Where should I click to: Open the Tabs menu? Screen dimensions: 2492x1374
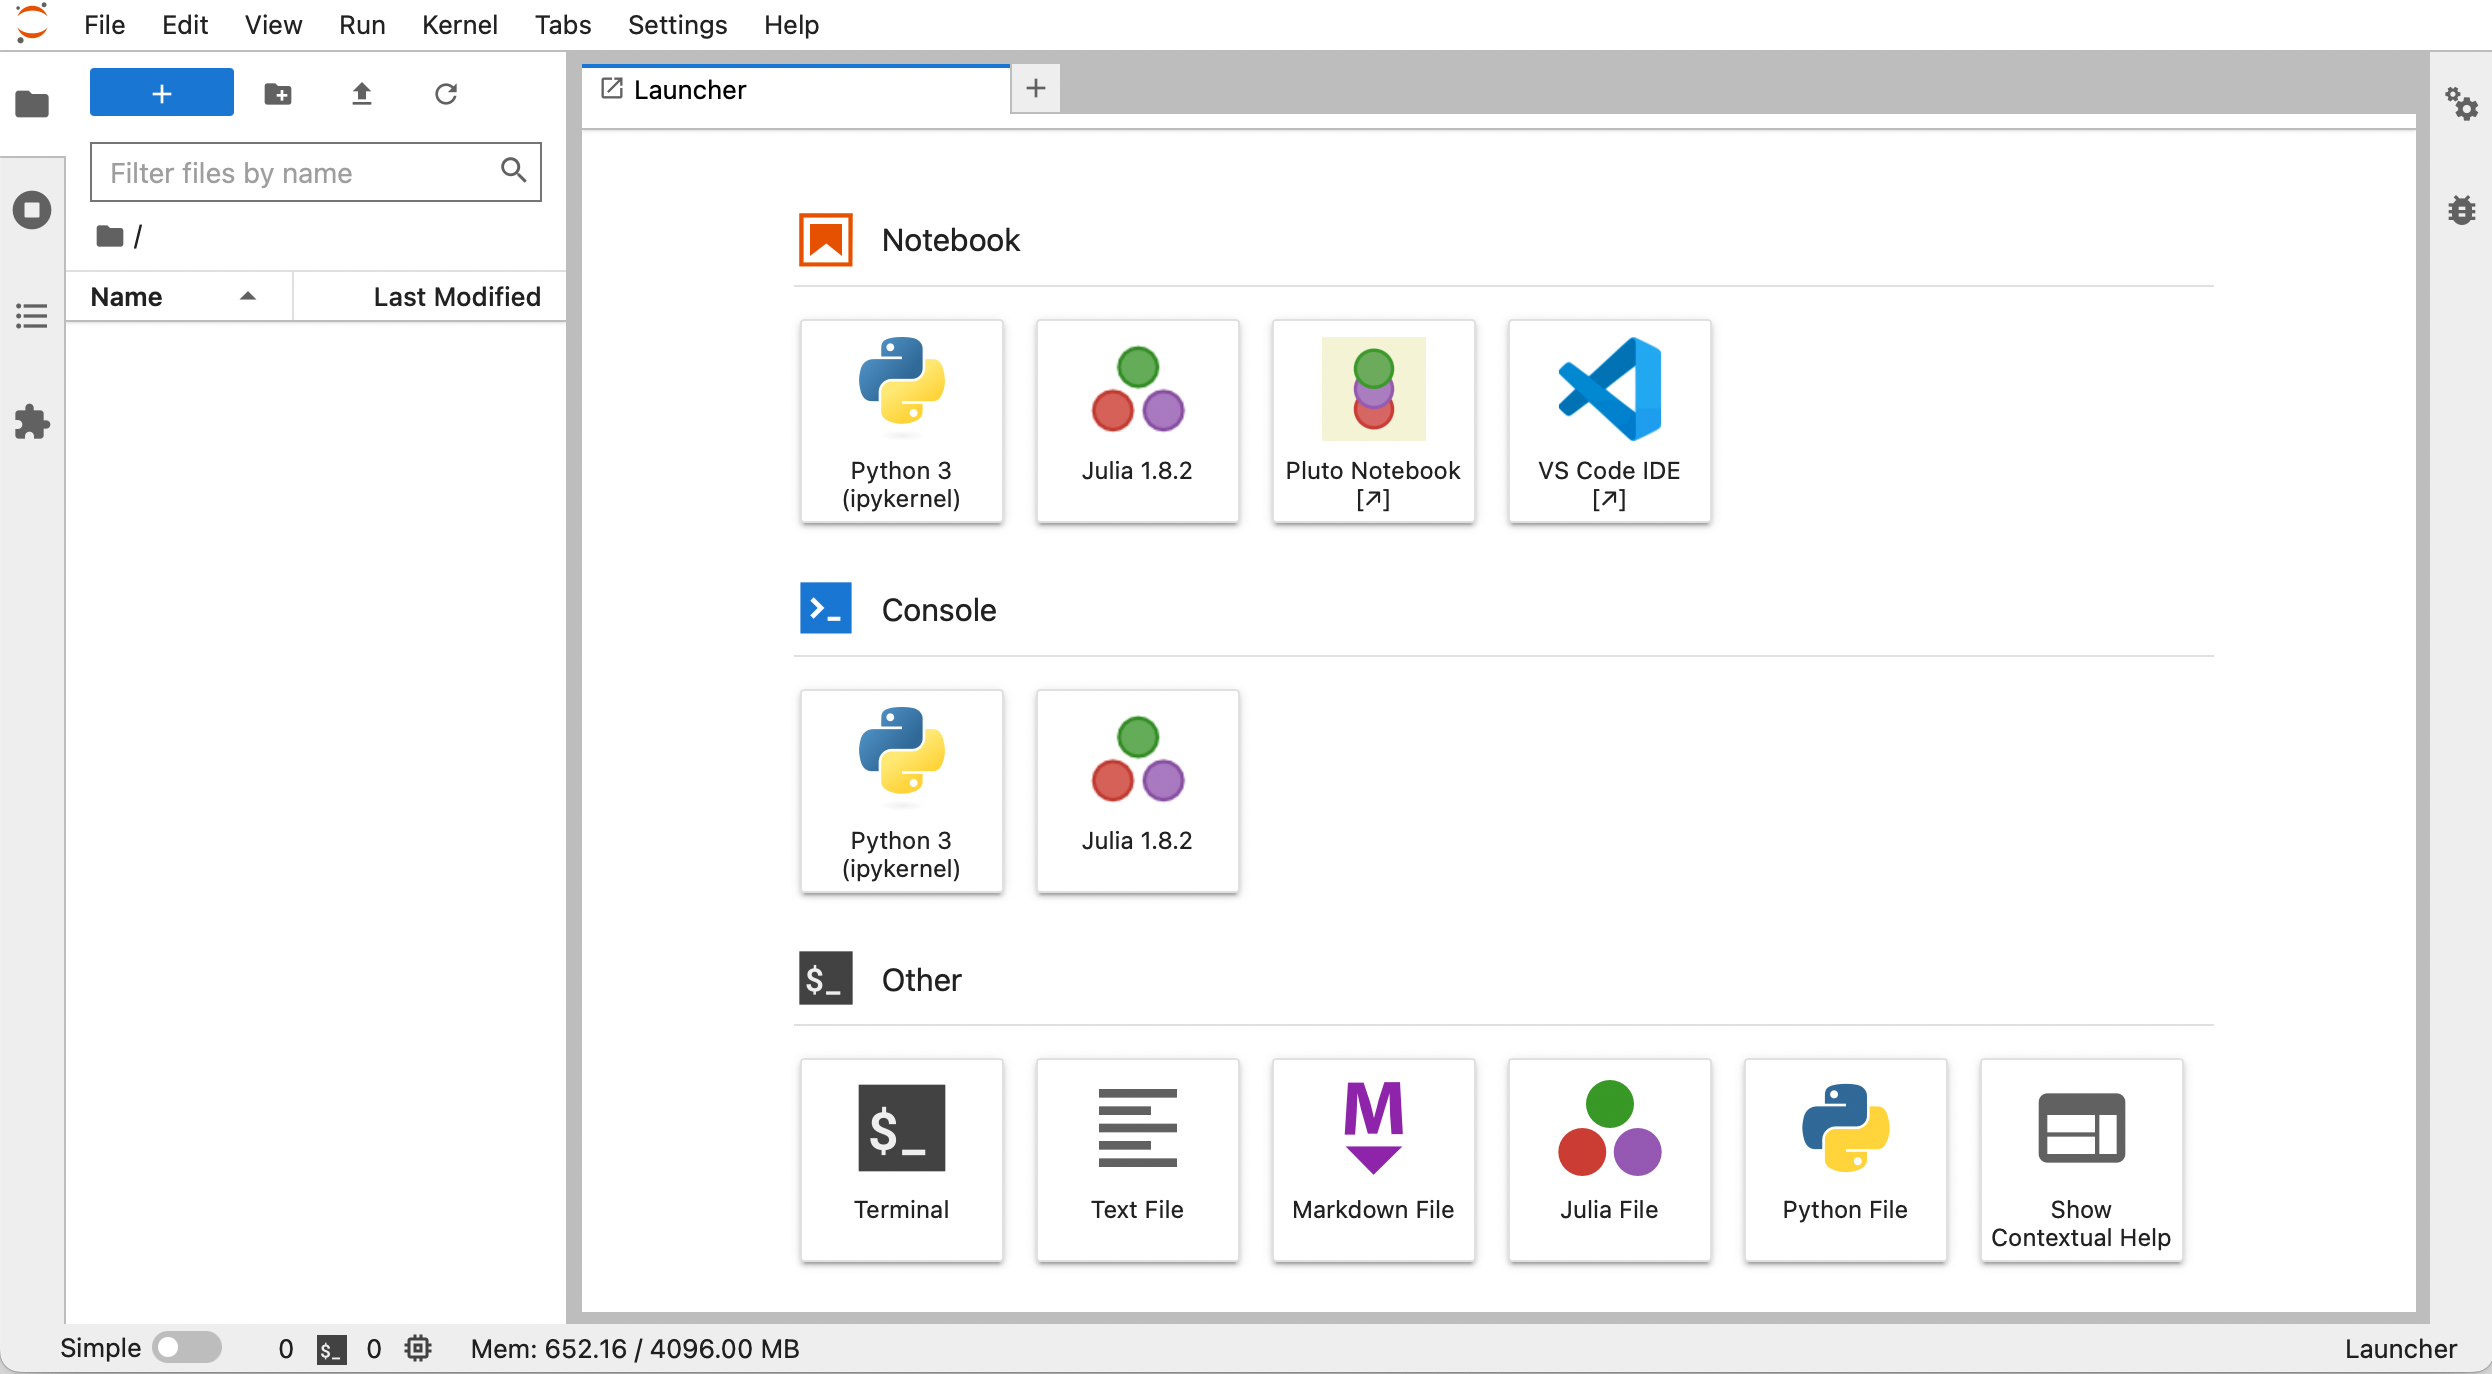point(562,25)
